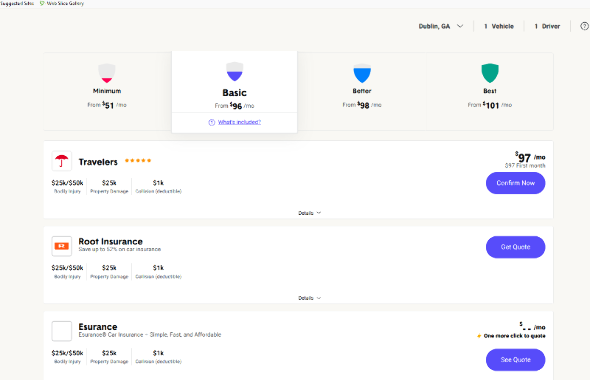
Task: Click Travelers $25k Property Damage value
Action: tap(109, 183)
